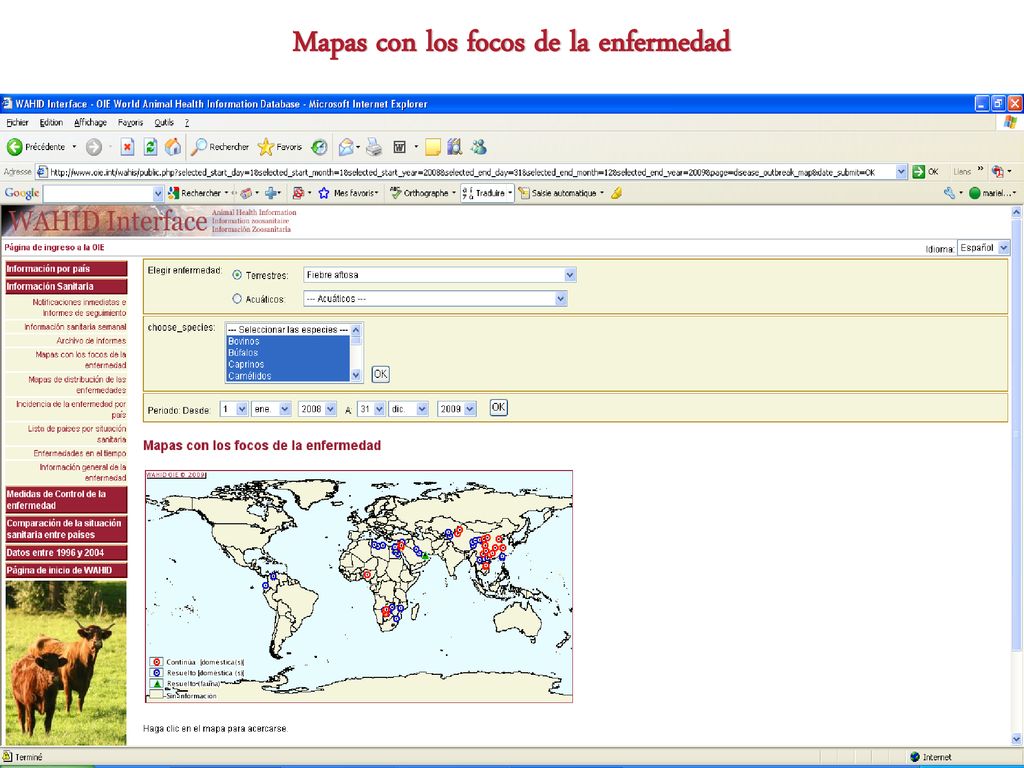
Task: Open Mes favoris bookmarks star
Action: 348,193
